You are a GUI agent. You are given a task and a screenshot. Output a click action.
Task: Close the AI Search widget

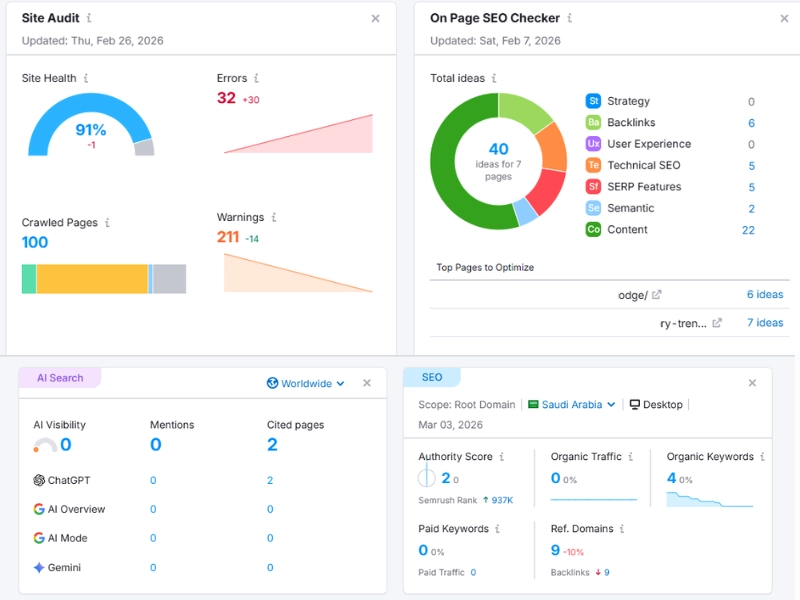point(367,383)
